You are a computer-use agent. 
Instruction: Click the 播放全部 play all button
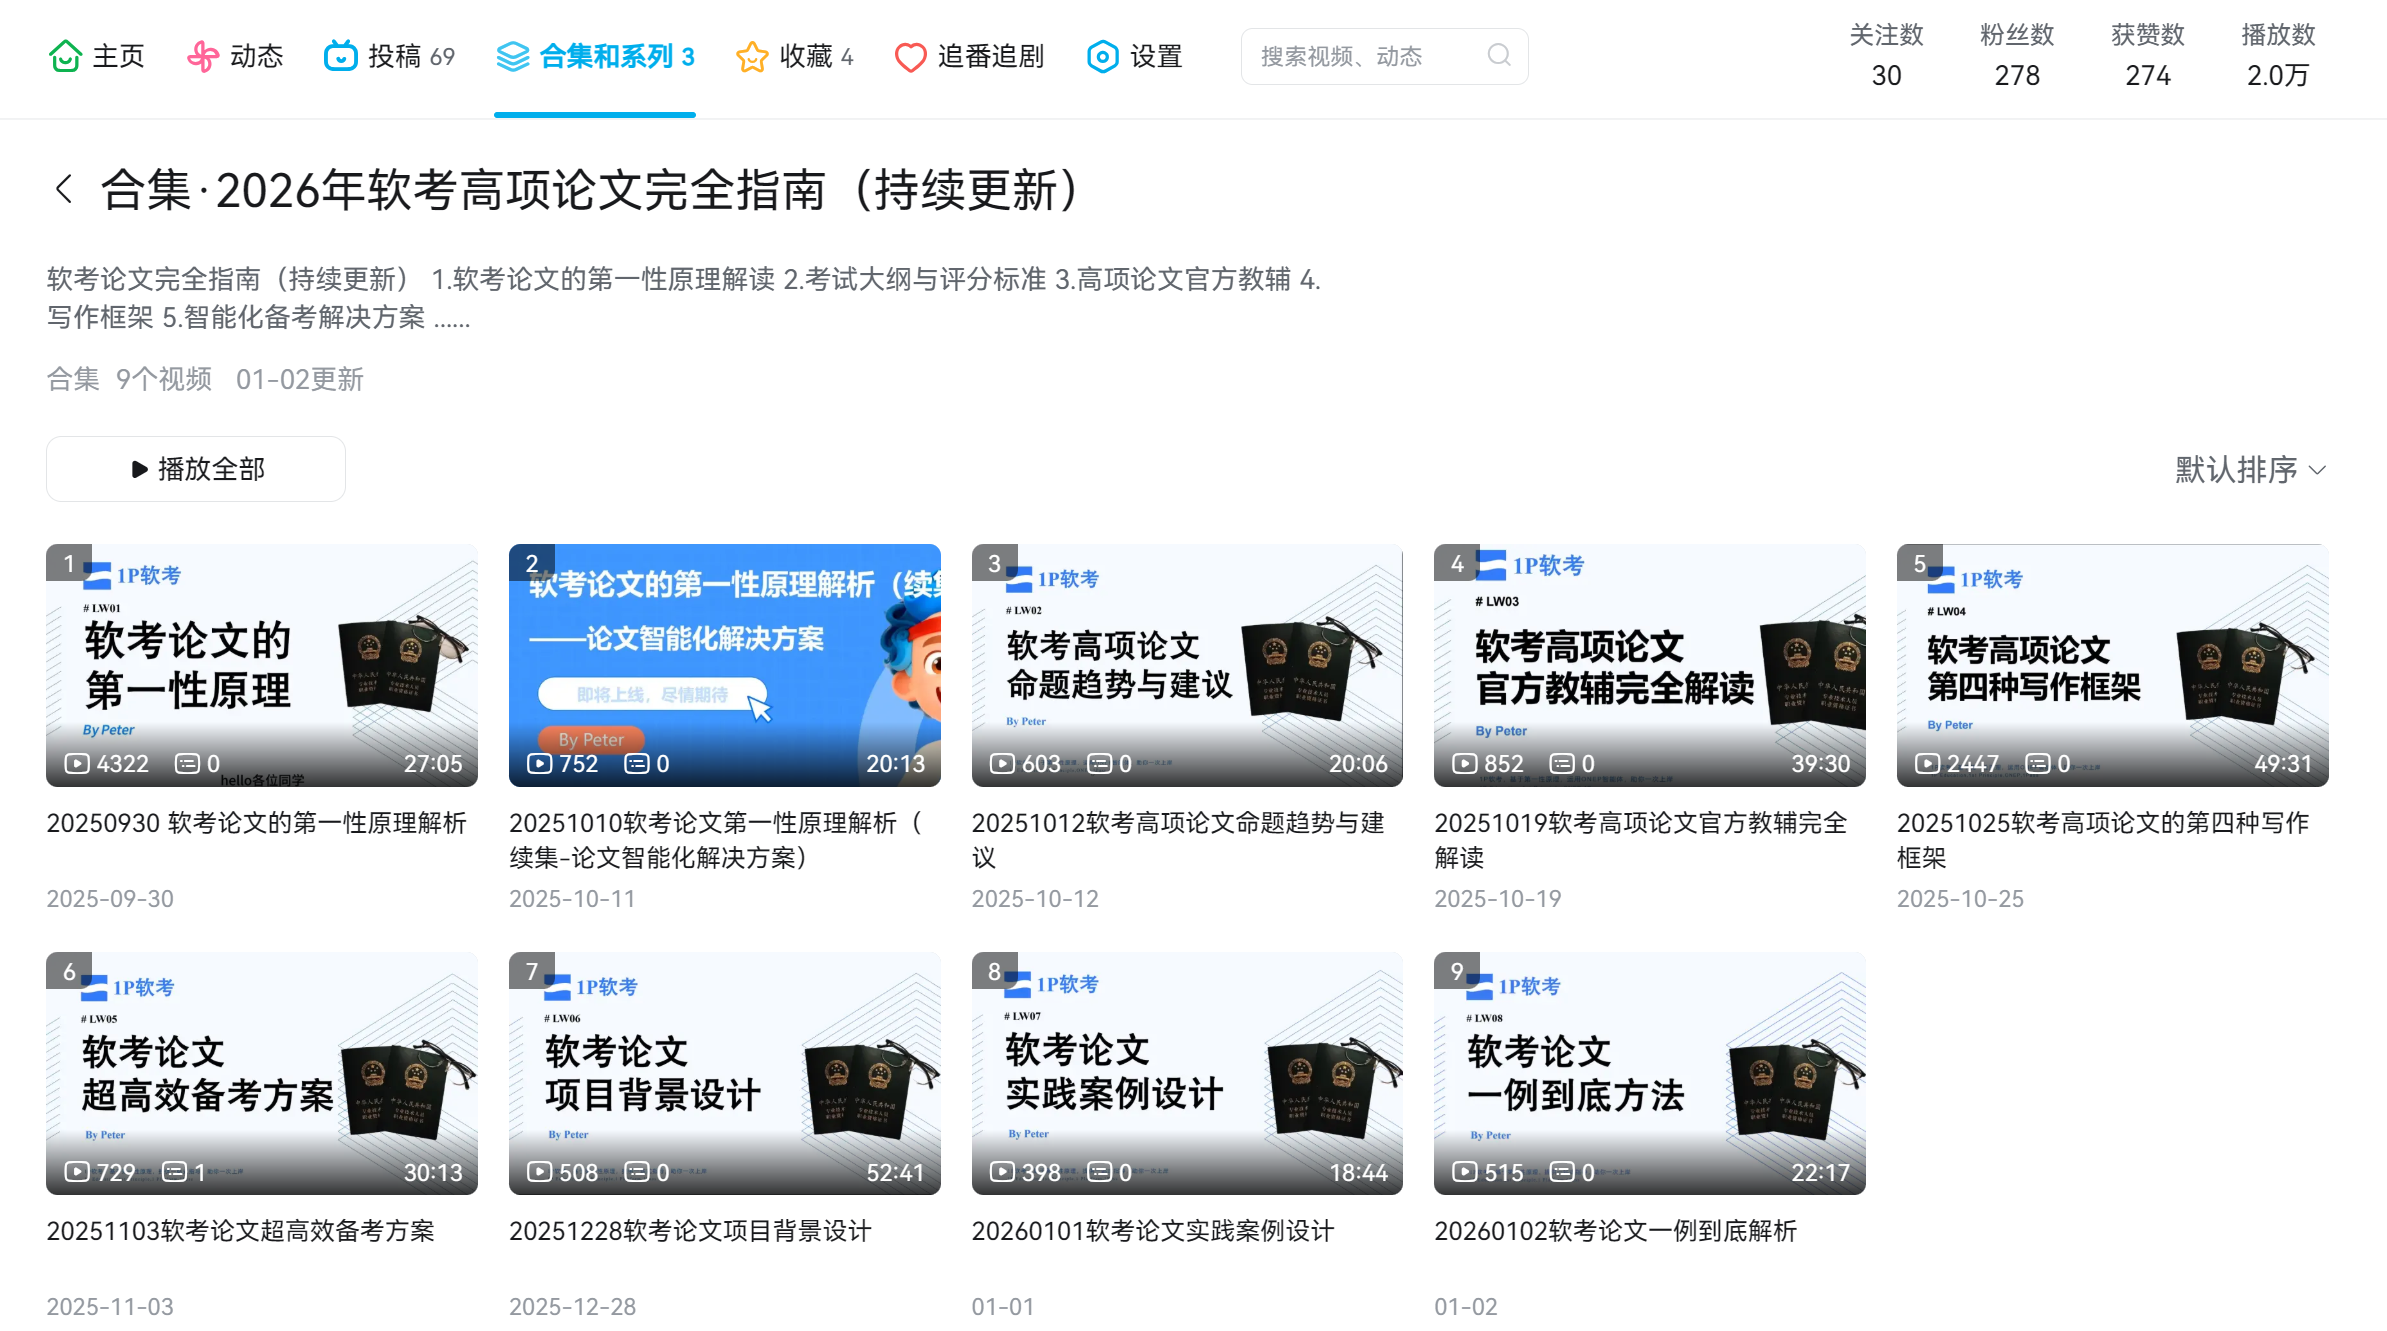coord(196,469)
